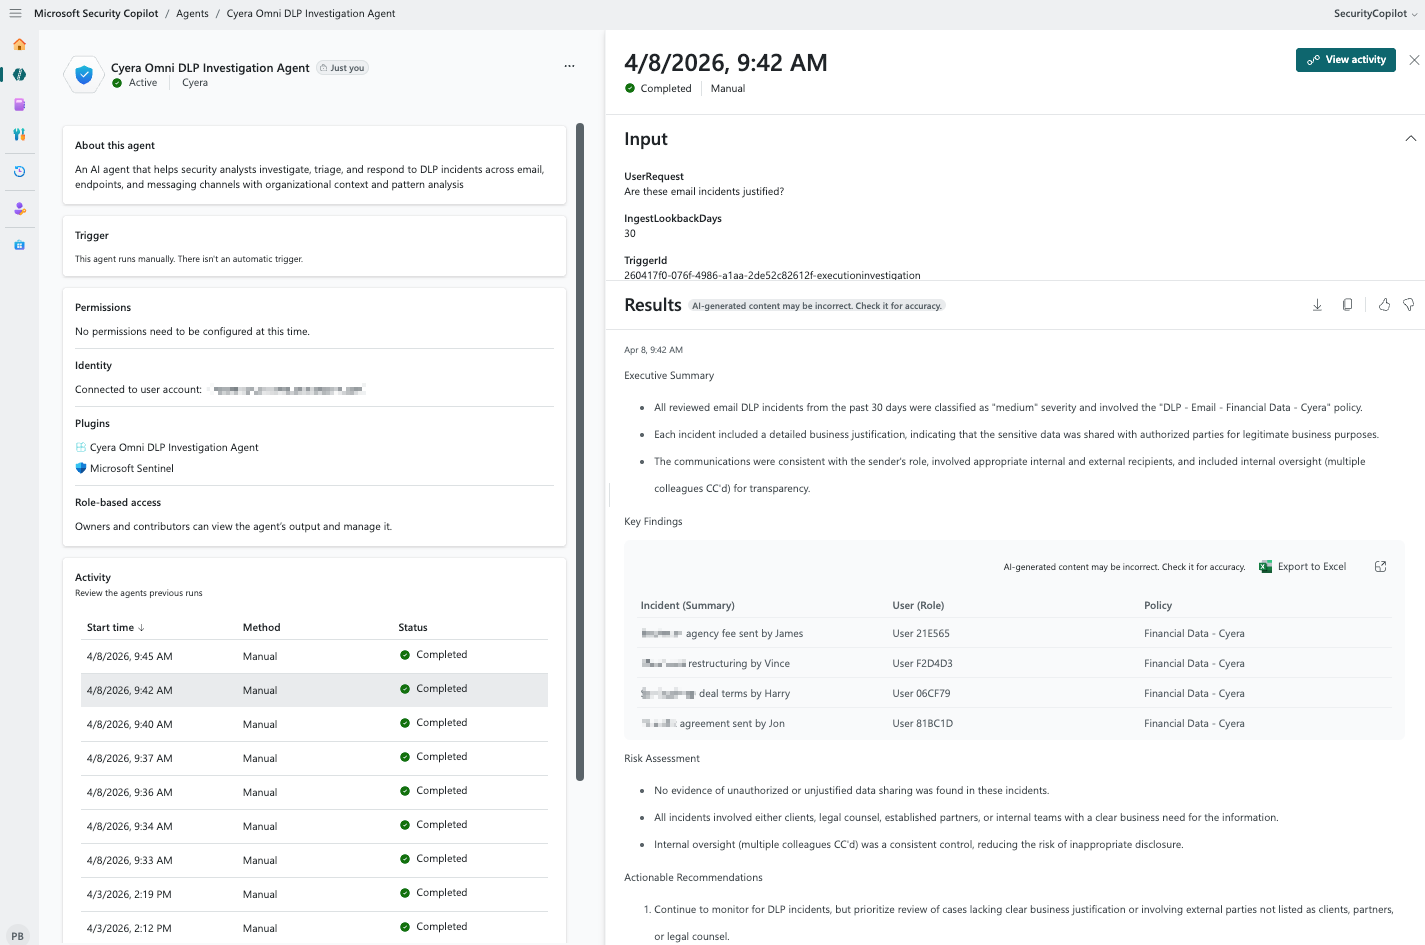Open the agent more options ellipsis
The height and width of the screenshot is (945, 1425).
click(569, 66)
